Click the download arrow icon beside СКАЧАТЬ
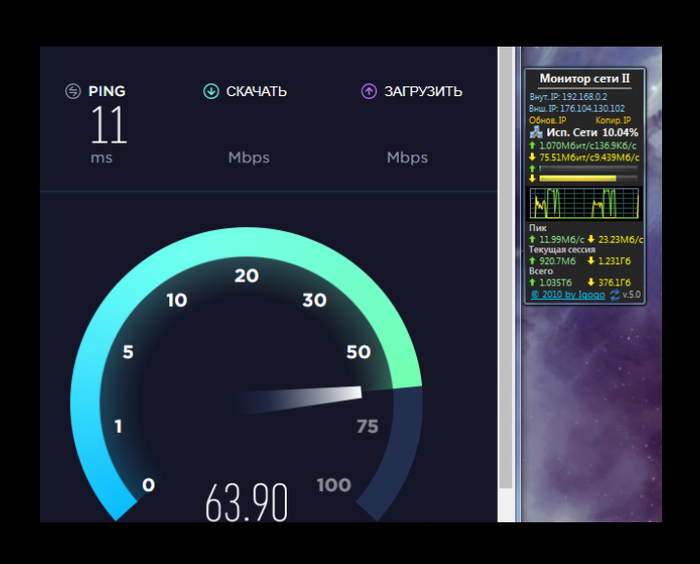The image size is (700, 564). click(x=211, y=91)
